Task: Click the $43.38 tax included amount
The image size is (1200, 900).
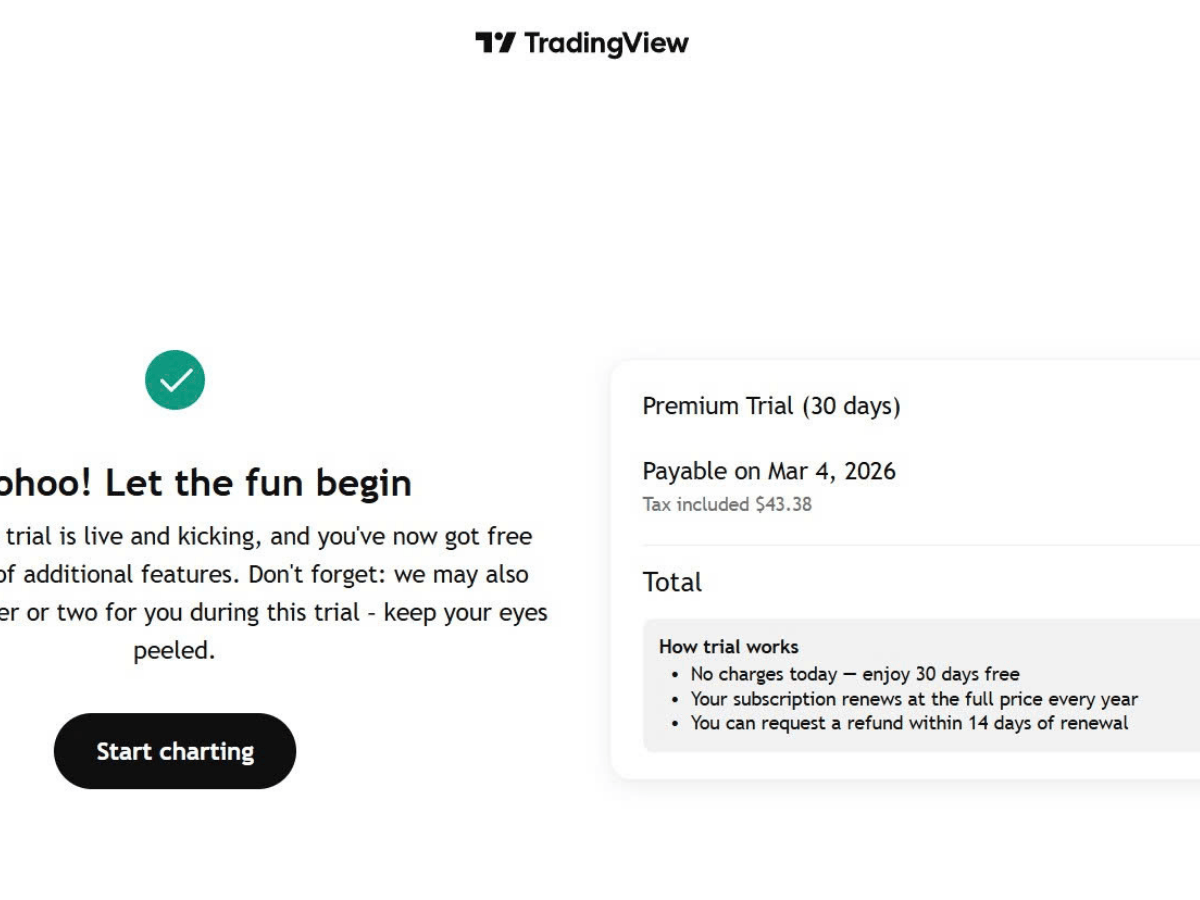Action: (x=783, y=504)
